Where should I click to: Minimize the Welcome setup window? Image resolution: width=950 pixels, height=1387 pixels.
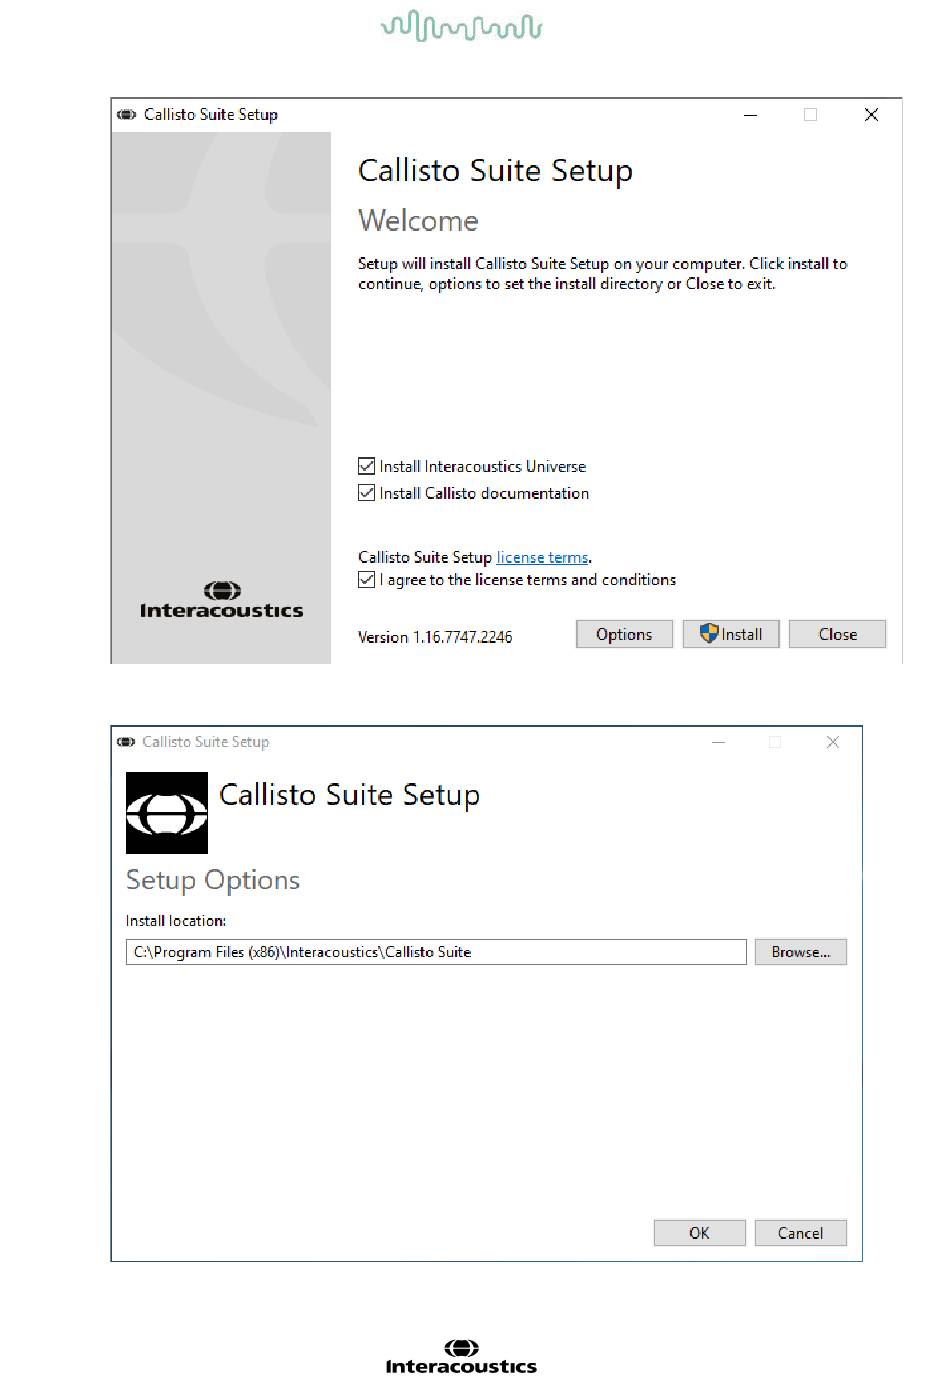[x=750, y=115]
